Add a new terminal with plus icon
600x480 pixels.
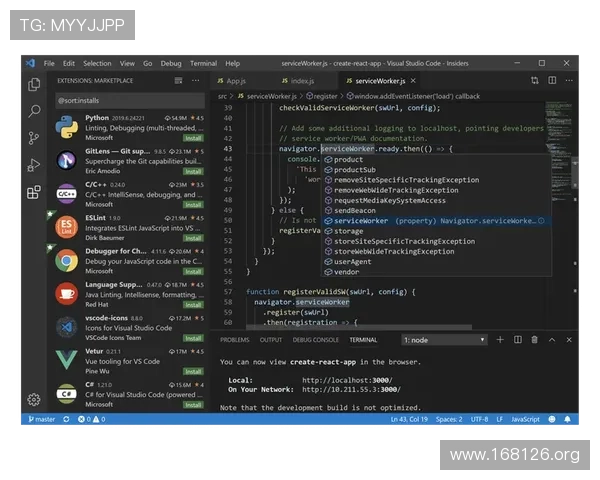coord(500,340)
